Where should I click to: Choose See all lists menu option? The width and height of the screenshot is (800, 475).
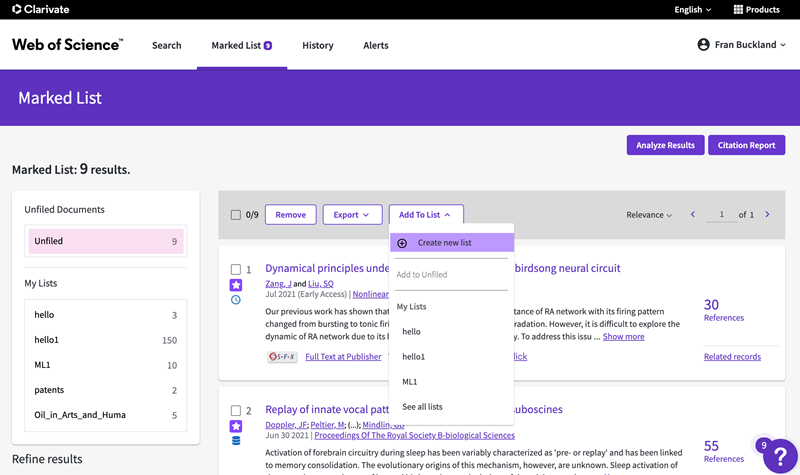pos(422,407)
